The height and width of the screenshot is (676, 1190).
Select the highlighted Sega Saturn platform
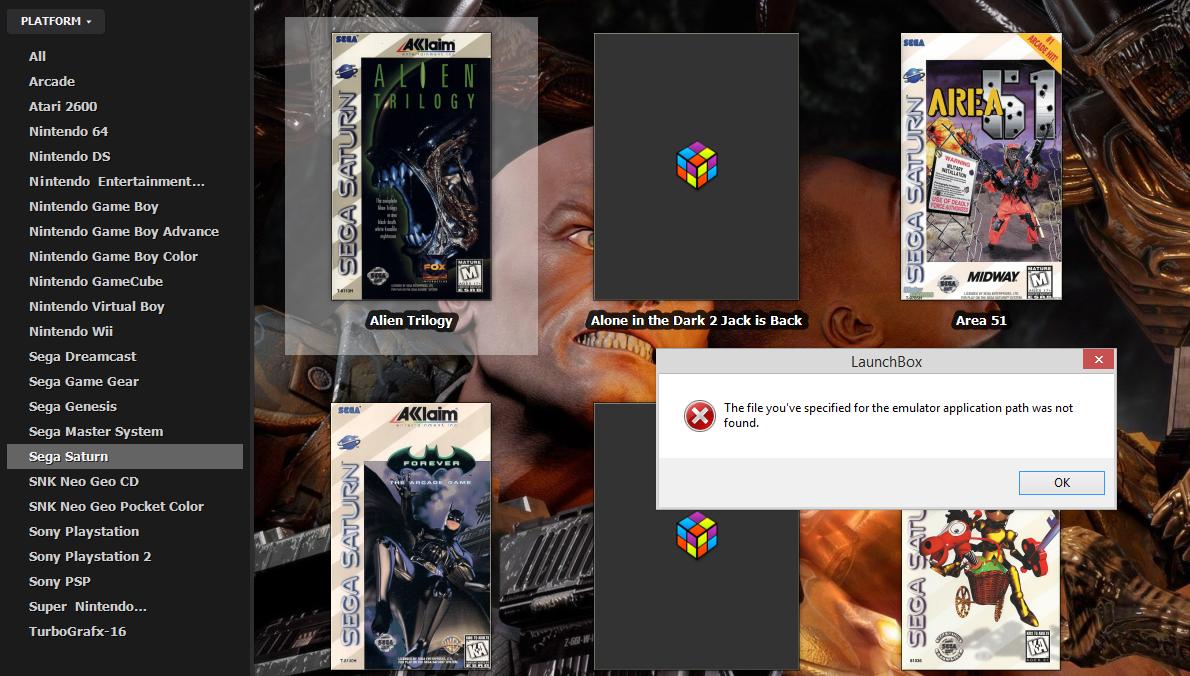click(x=125, y=457)
